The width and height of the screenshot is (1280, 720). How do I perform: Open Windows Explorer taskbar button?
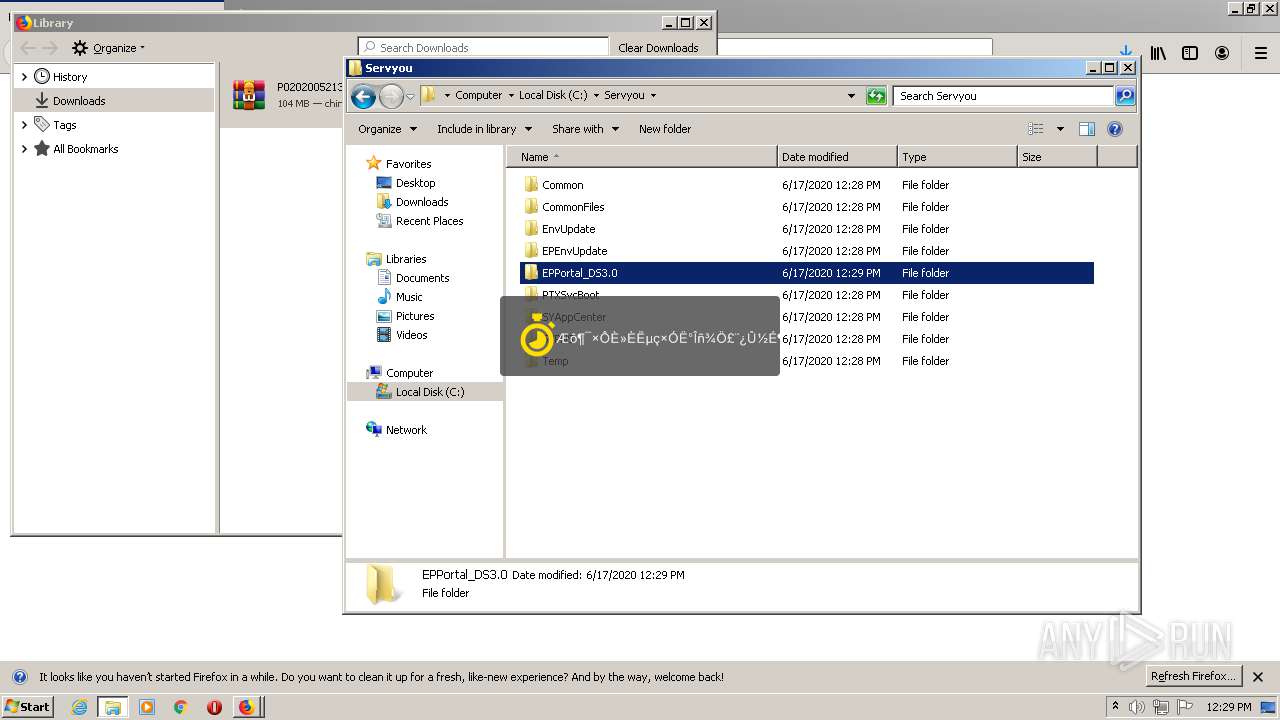[113, 707]
